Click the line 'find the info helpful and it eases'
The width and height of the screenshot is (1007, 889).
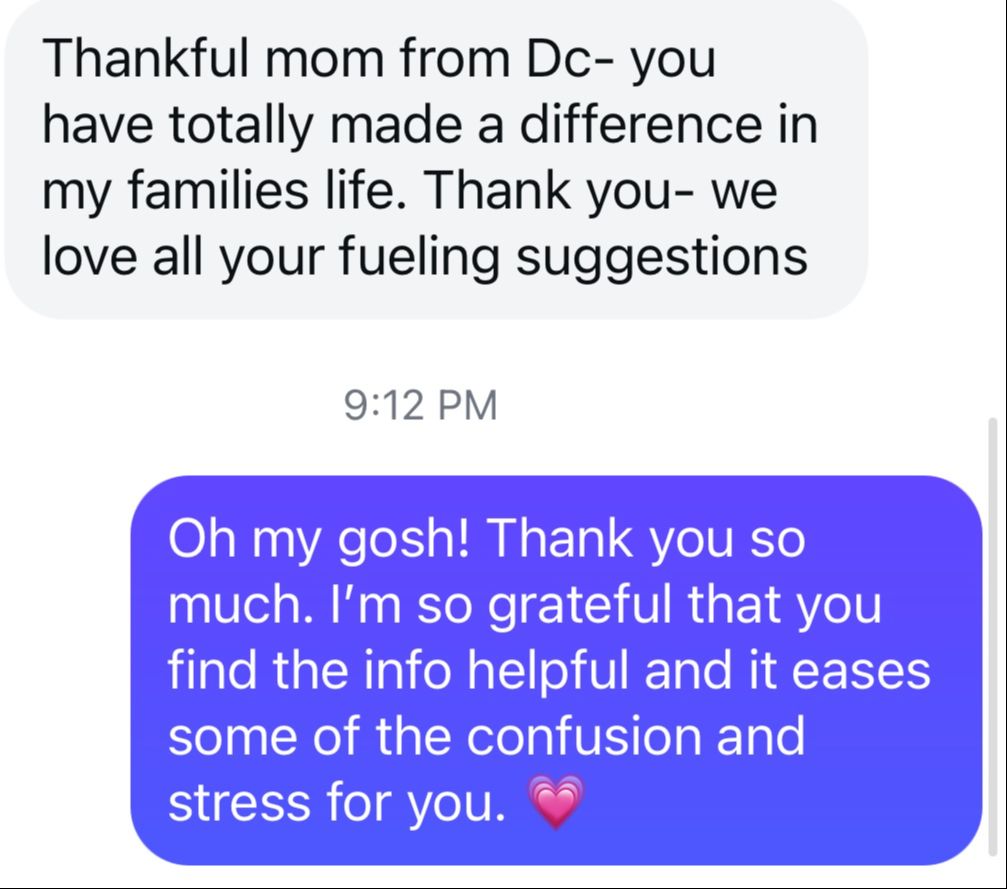tap(549, 671)
